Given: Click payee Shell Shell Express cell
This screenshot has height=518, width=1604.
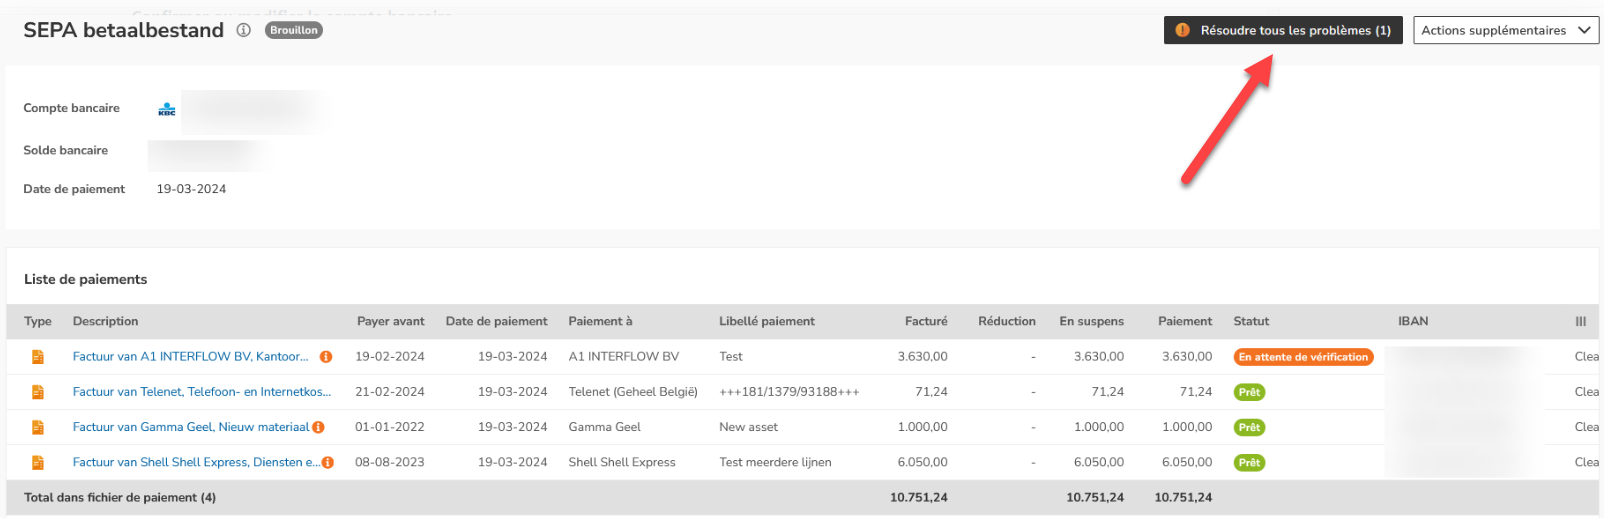Looking at the screenshot, I should click(622, 462).
